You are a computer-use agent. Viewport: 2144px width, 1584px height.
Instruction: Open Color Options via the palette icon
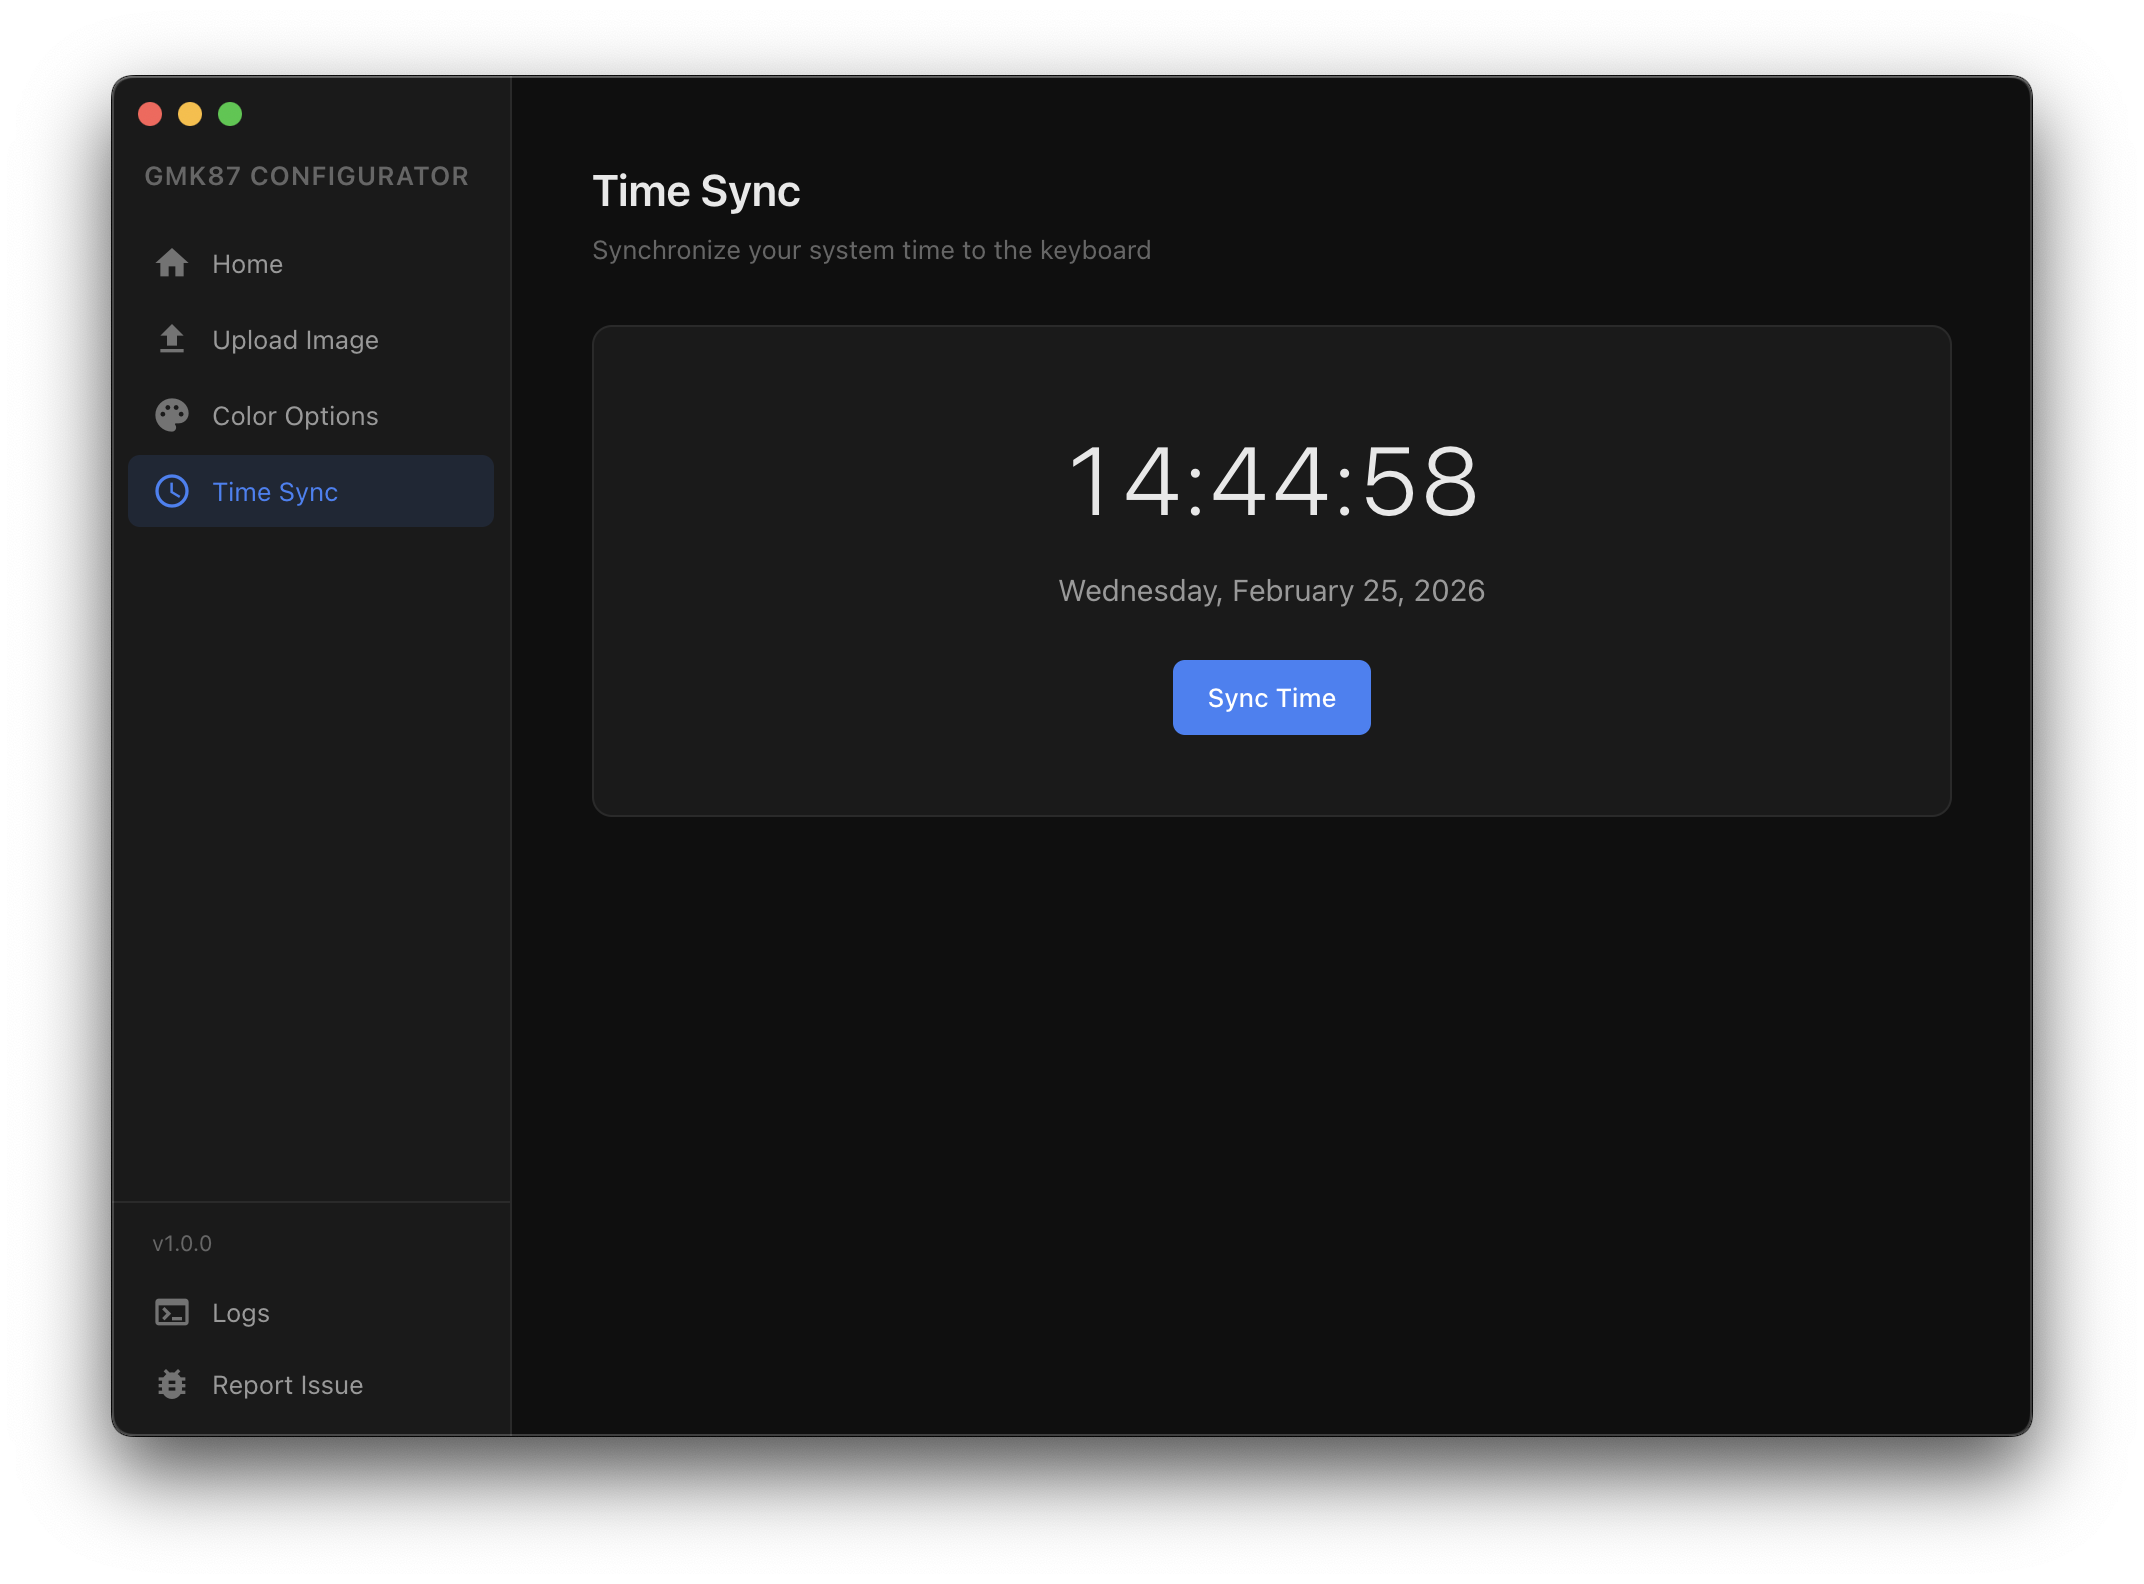[171, 415]
